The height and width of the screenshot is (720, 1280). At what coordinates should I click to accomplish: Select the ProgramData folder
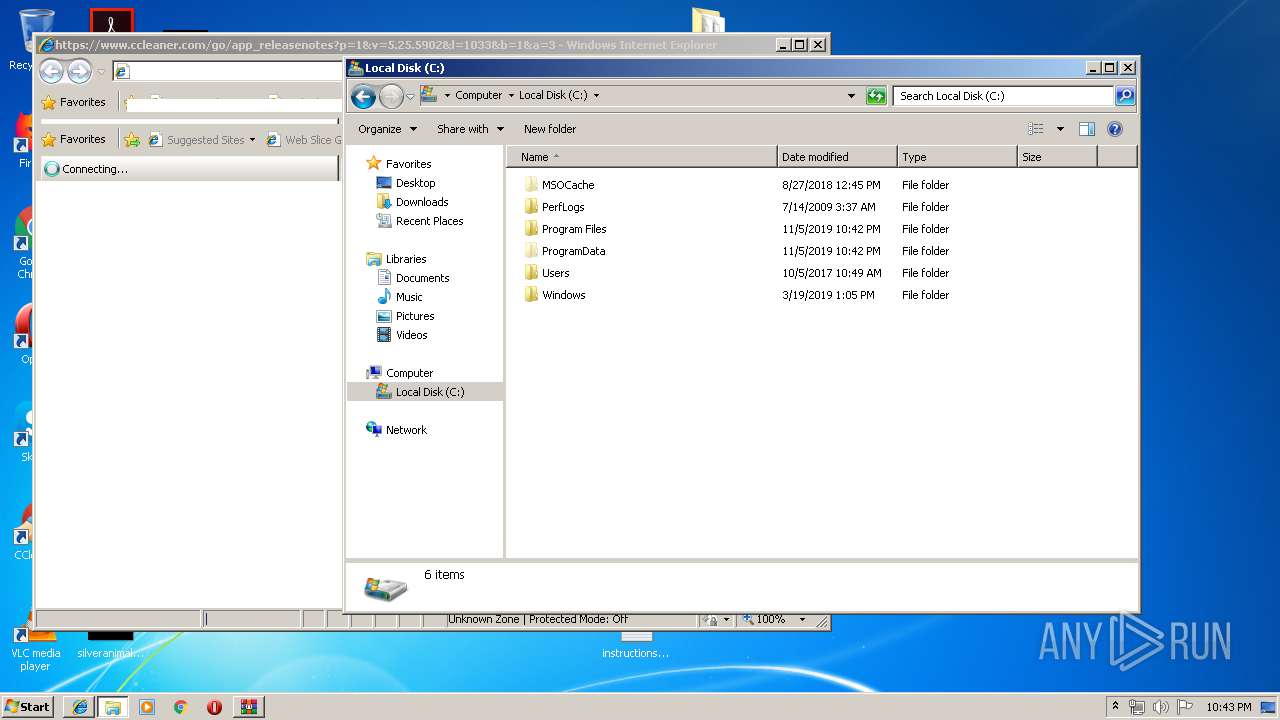(573, 251)
